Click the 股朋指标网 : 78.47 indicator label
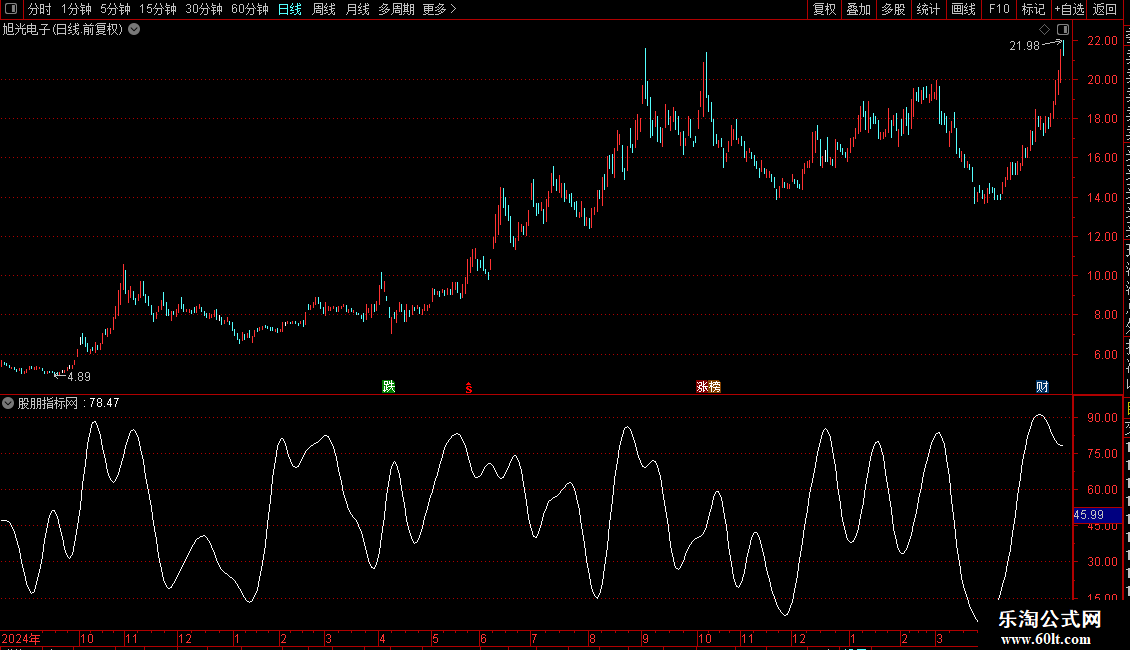The height and width of the screenshot is (650, 1130). tap(68, 404)
